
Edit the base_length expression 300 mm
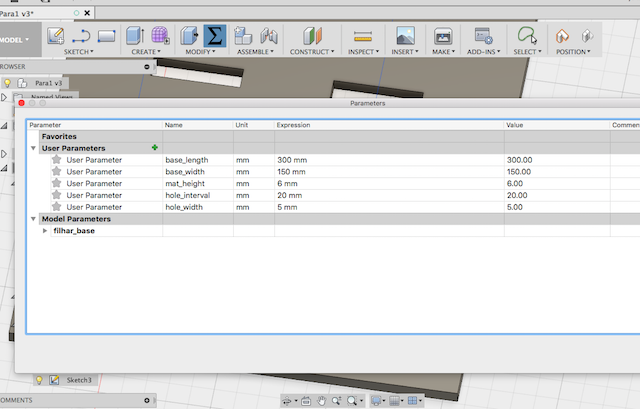coord(389,160)
